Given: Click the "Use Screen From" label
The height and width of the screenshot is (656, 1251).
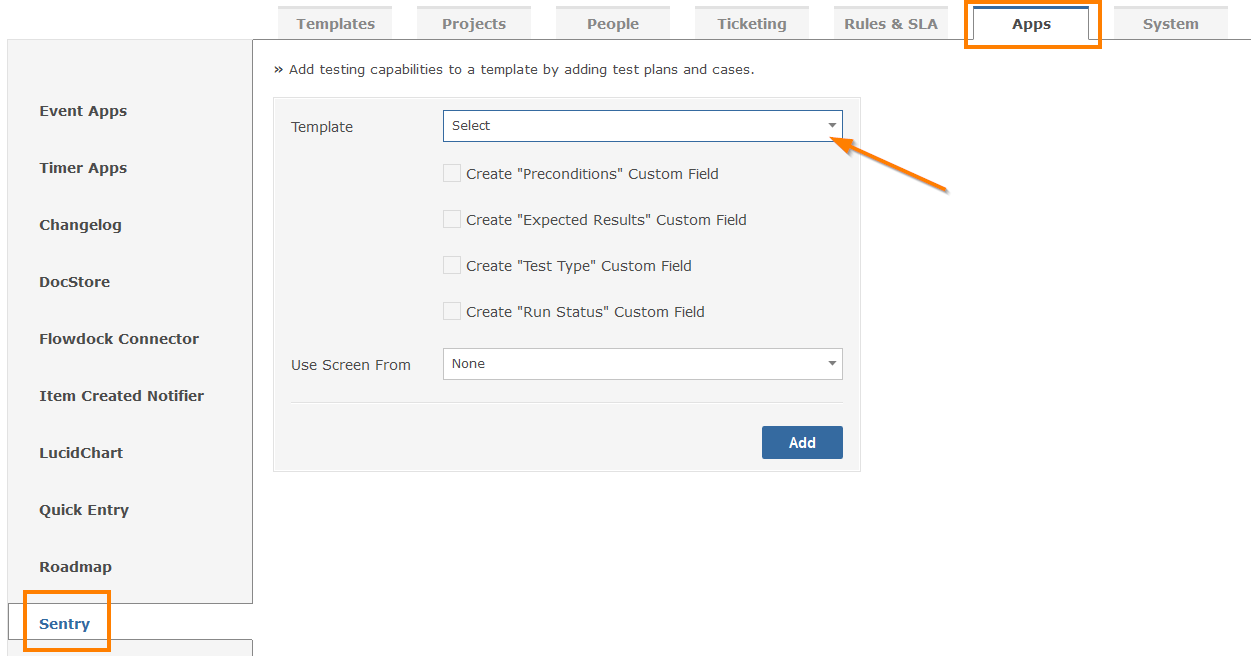Looking at the screenshot, I should pyautogui.click(x=351, y=365).
